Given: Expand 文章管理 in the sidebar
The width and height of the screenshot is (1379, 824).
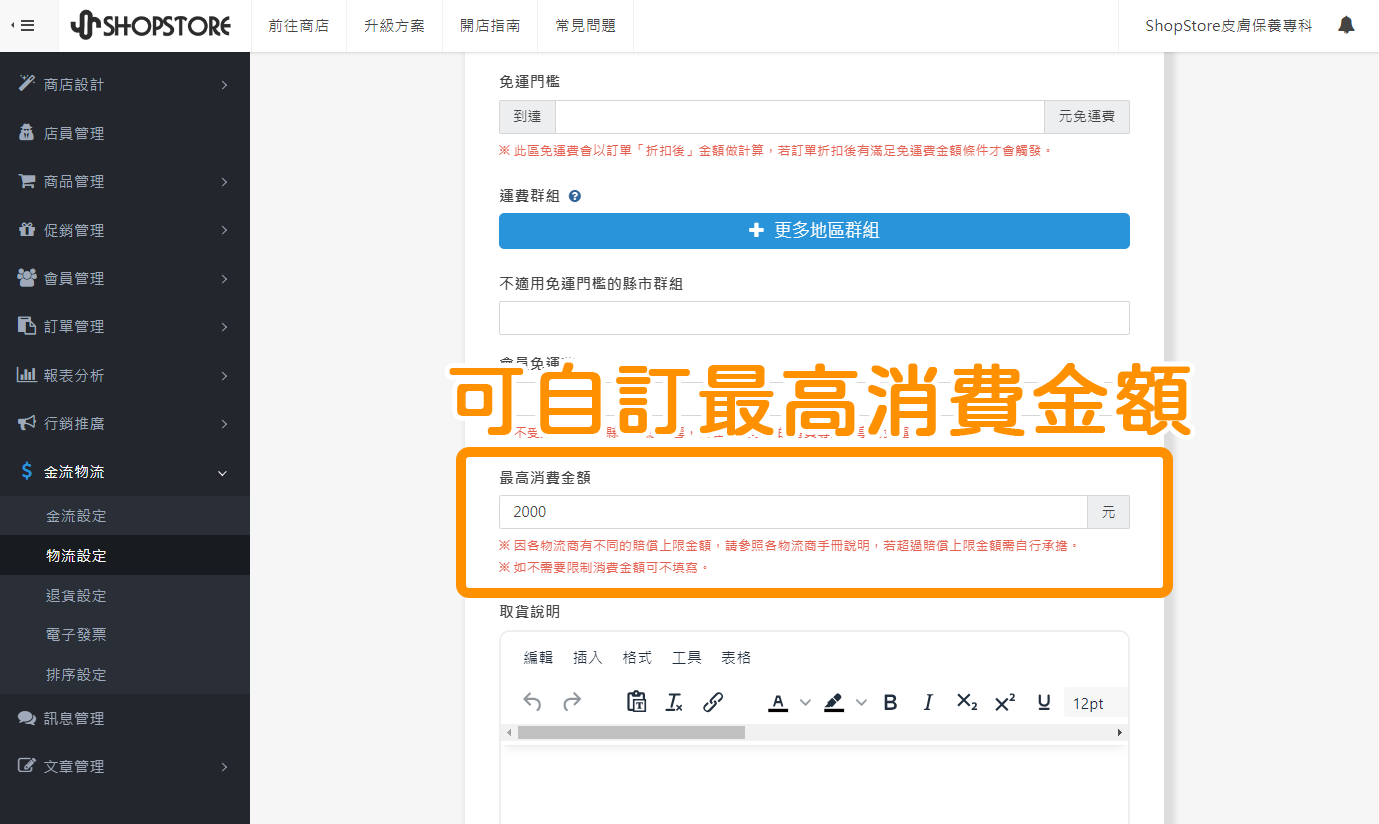Looking at the screenshot, I should click(x=125, y=766).
